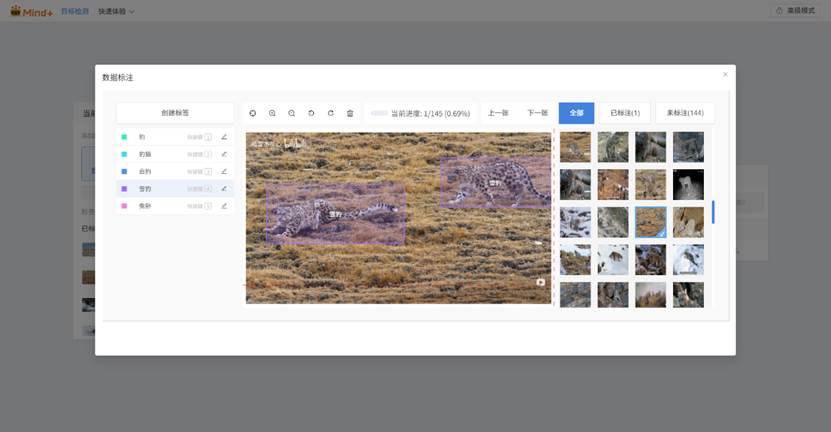Viewport: 831px width, 432px height.
Task: Click the zoom in magnifier icon
Action: coord(272,113)
